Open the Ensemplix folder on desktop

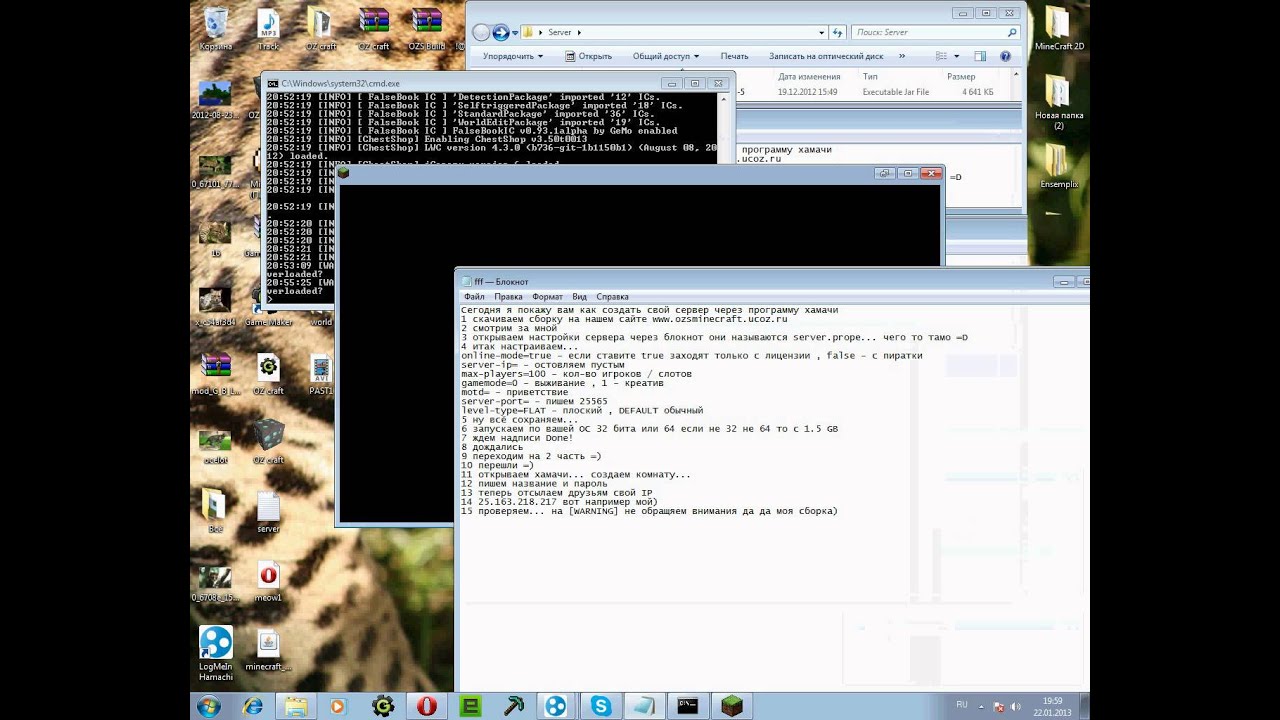[1058, 166]
